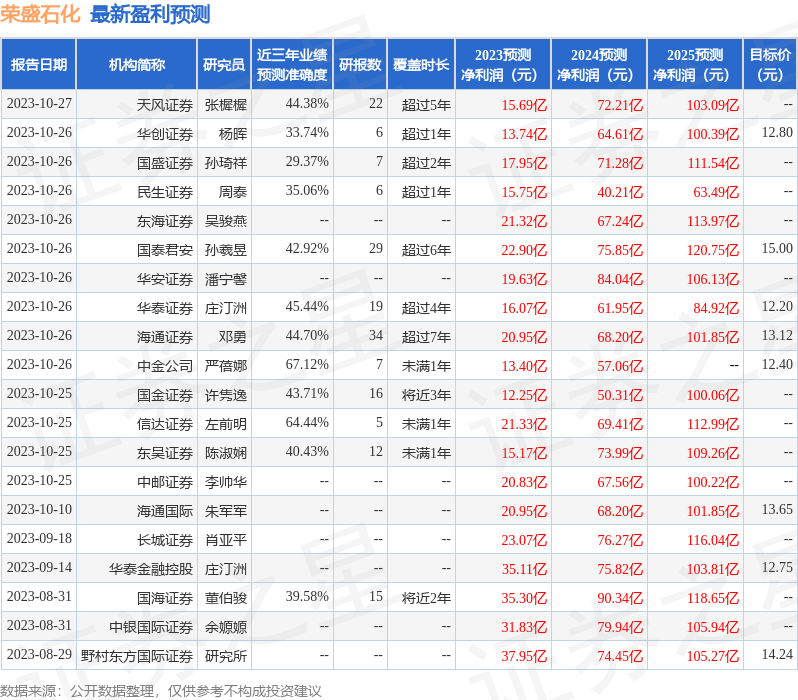The image size is (798, 700).
Task: Select the 研究员 column header
Action: coord(224,65)
